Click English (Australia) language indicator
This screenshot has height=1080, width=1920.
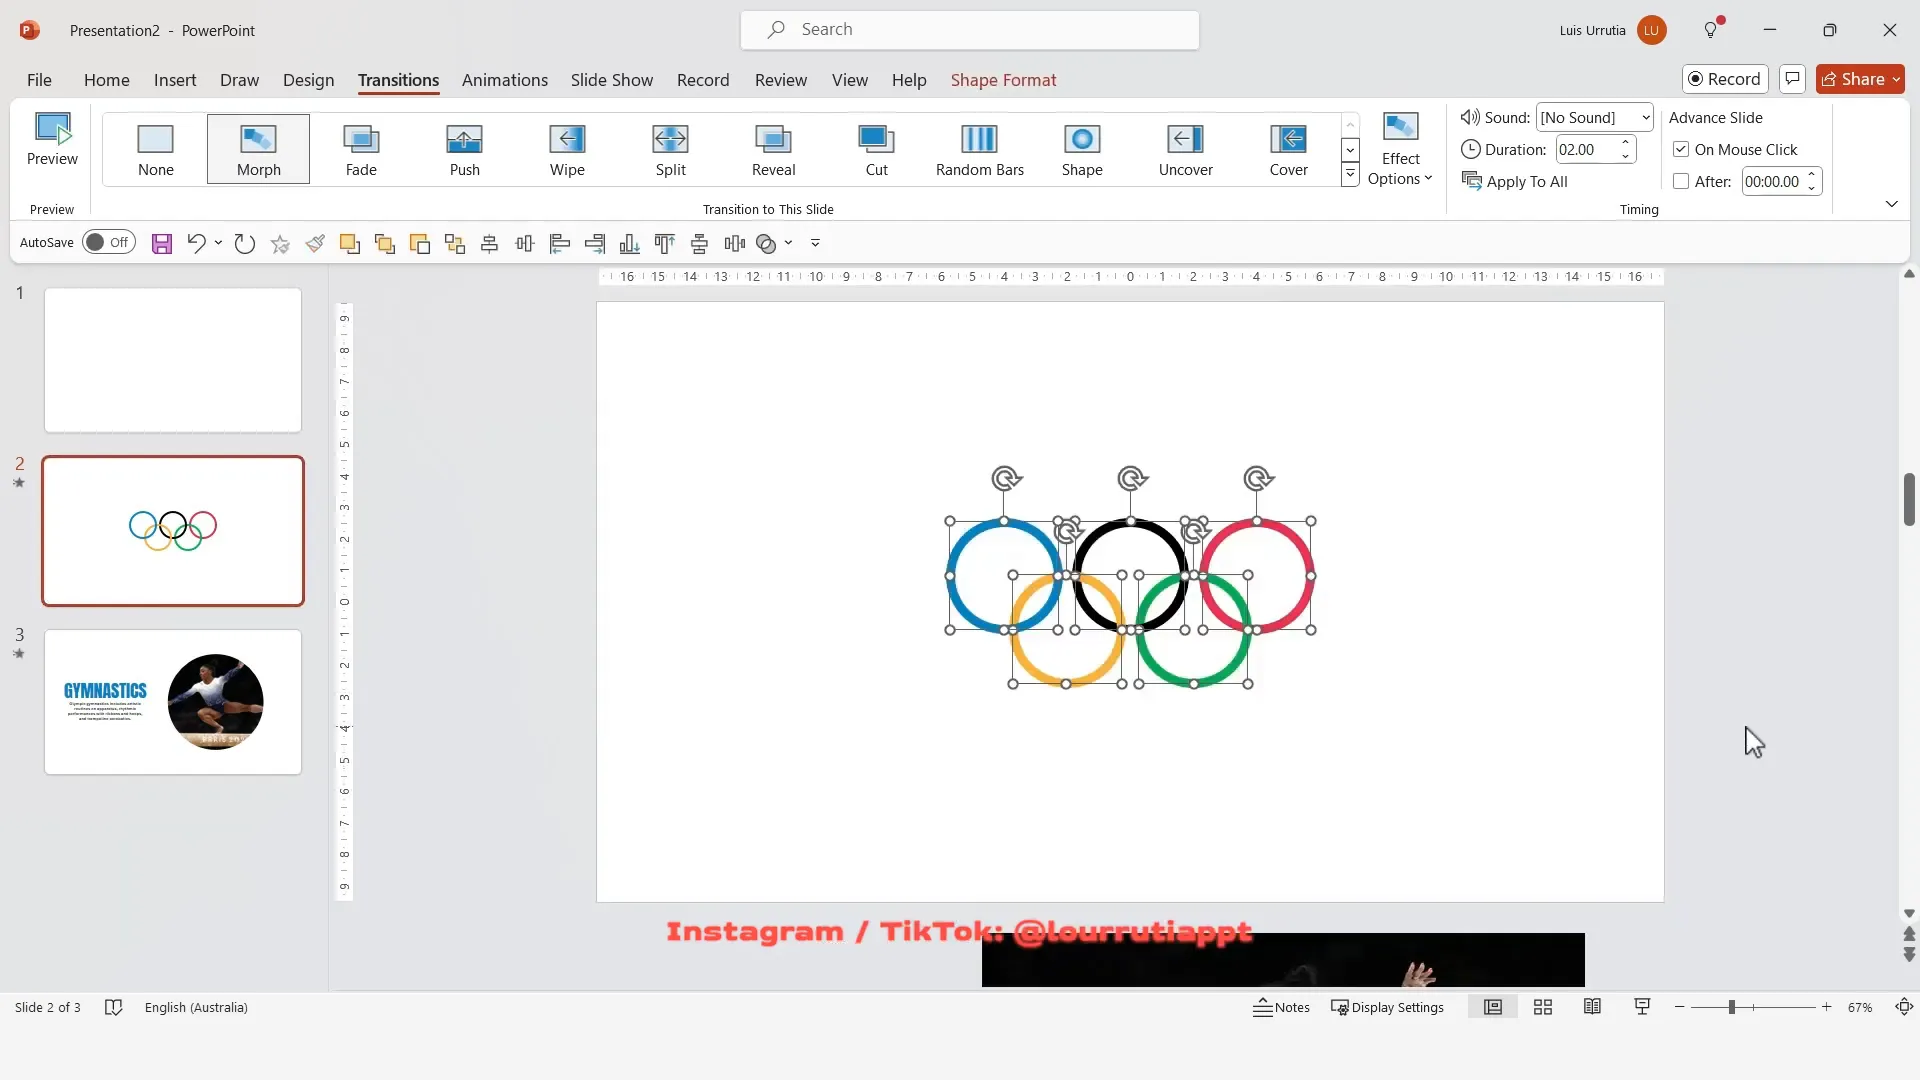click(196, 1007)
